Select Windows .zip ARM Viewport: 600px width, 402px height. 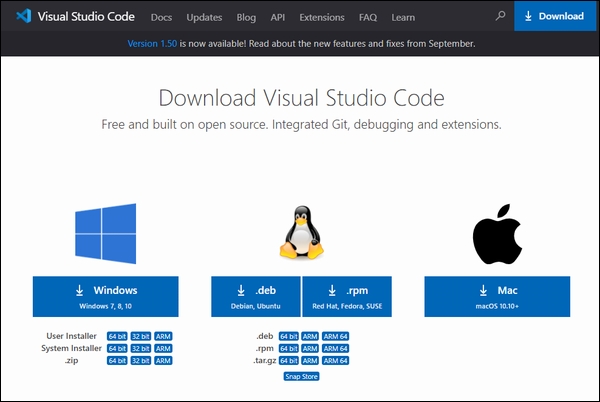pos(163,361)
